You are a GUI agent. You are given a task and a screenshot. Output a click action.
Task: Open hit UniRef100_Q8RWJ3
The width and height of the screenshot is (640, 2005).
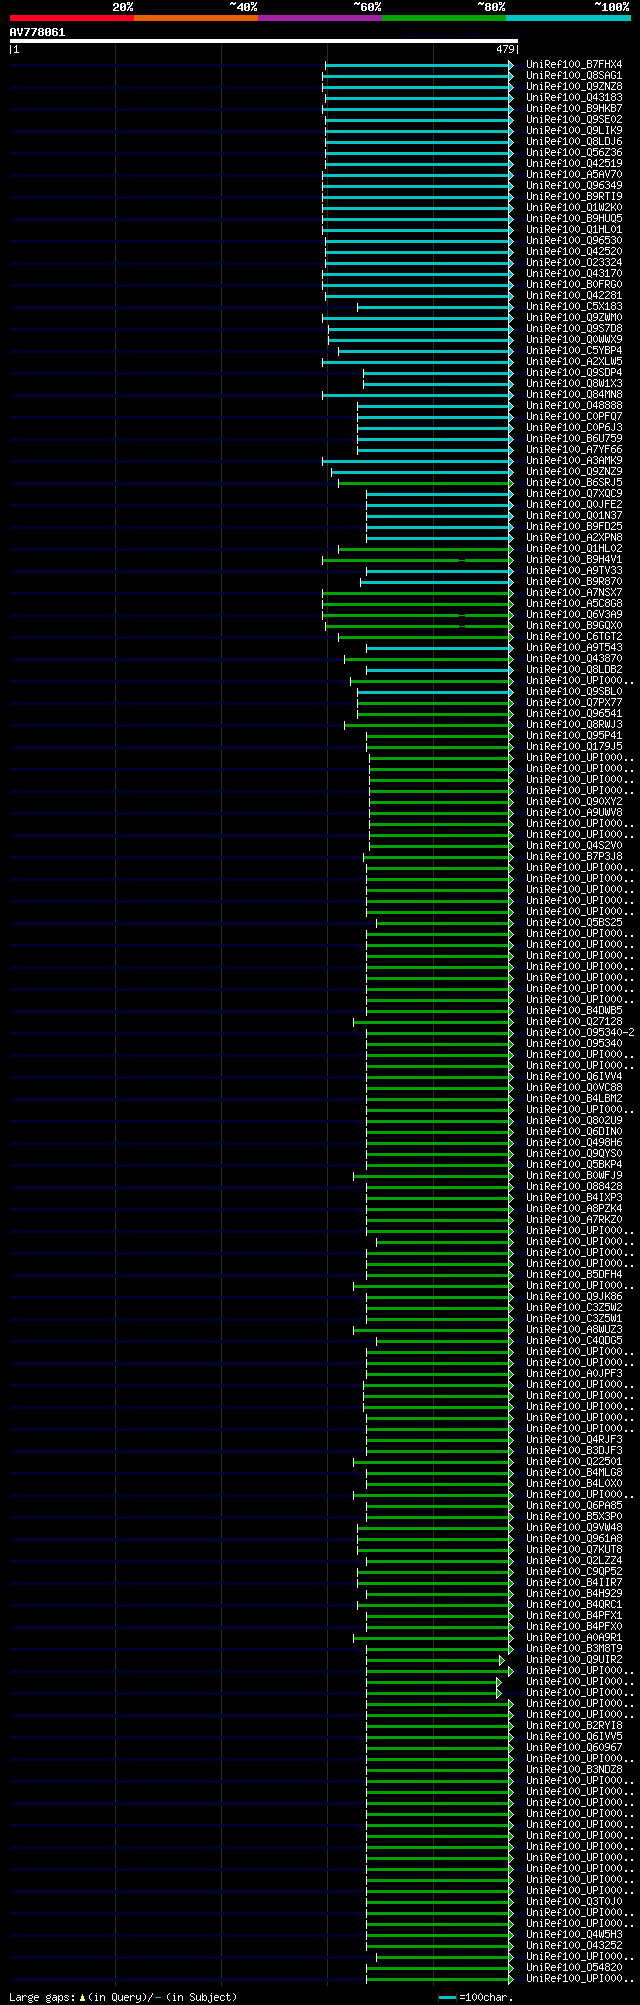click(x=574, y=724)
